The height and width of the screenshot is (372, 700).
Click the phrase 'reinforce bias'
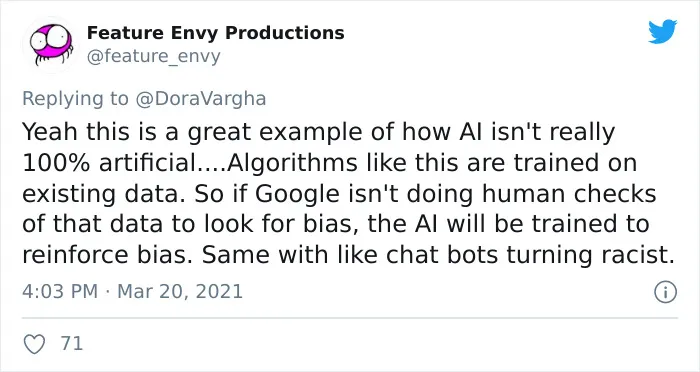(108, 255)
